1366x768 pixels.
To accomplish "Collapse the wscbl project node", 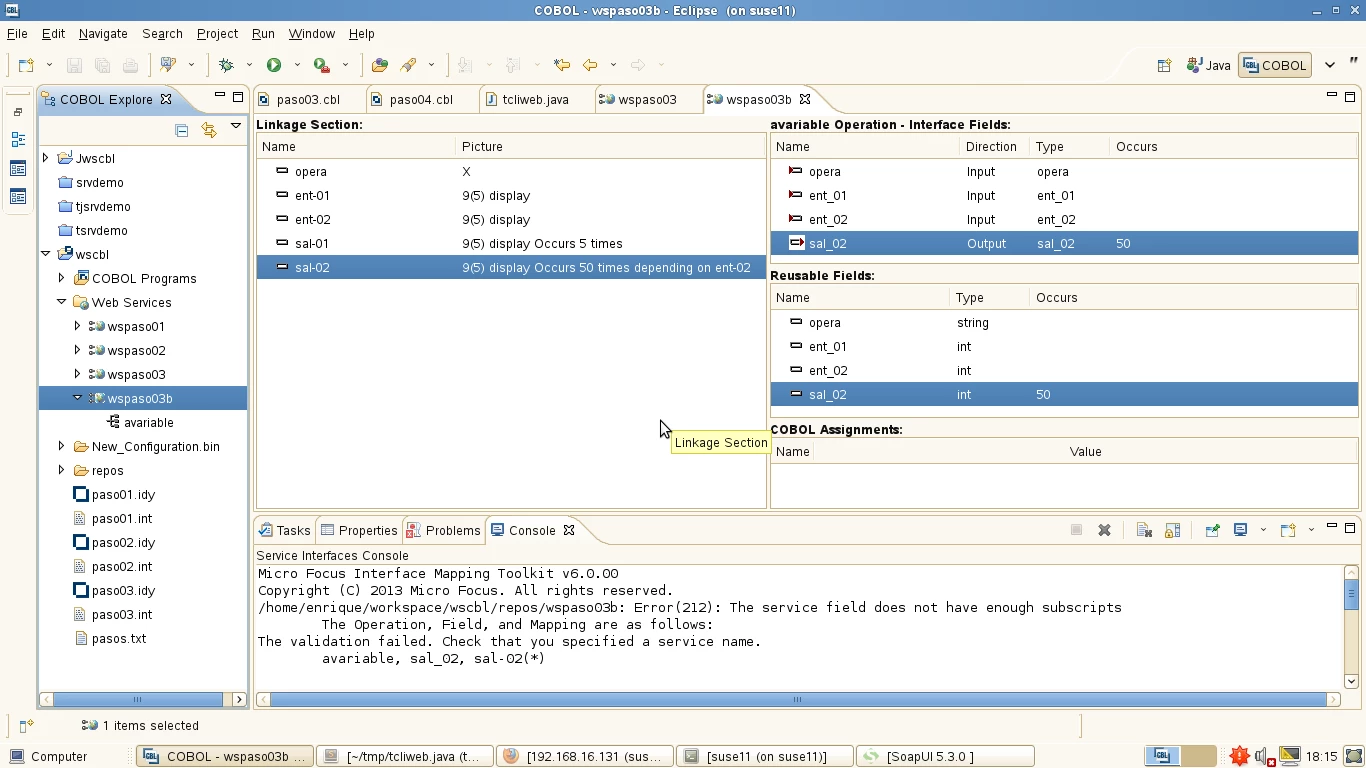I will click(45, 254).
